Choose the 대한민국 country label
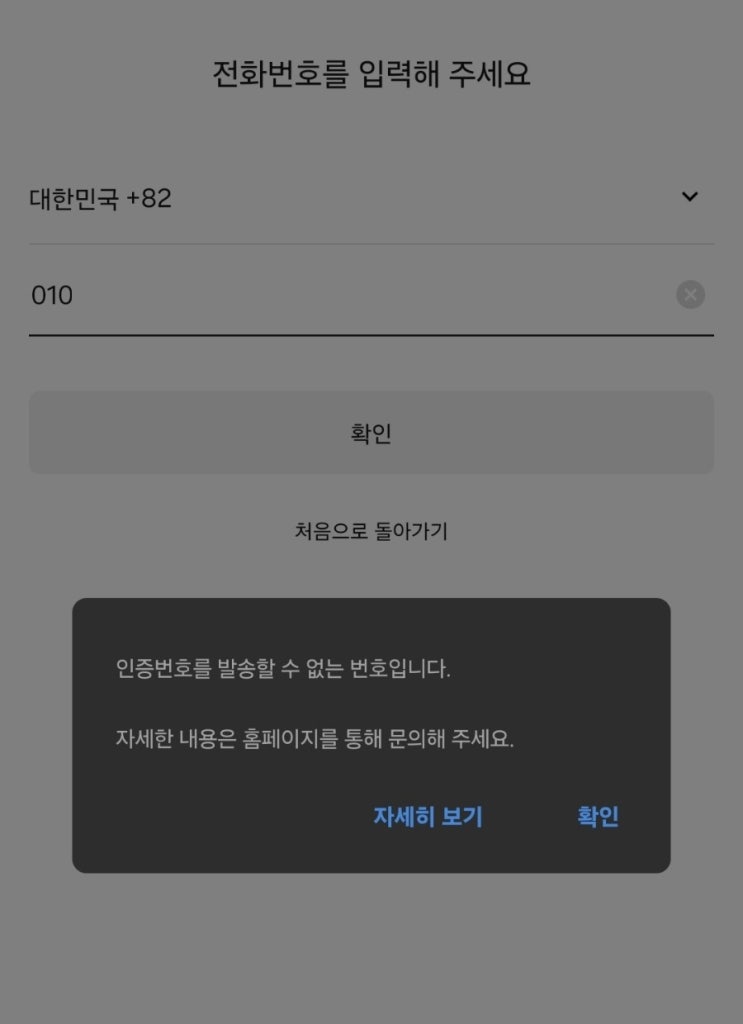The width and height of the screenshot is (743, 1024). tap(74, 199)
